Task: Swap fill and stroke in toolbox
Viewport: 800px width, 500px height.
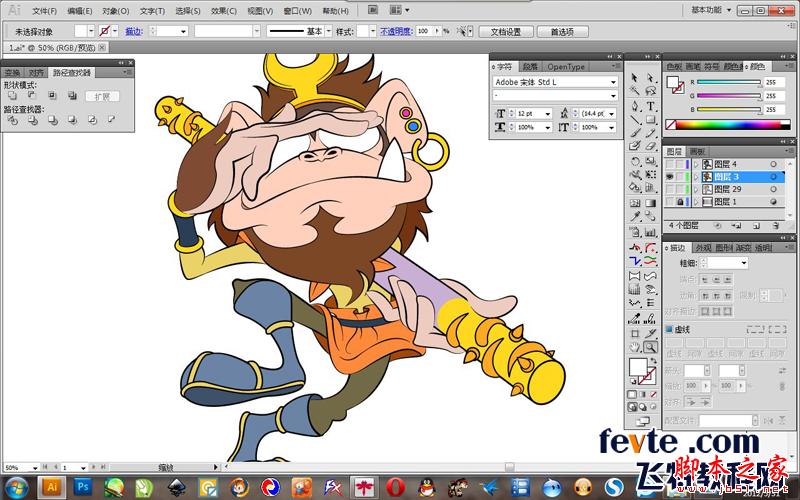Action: tap(653, 361)
